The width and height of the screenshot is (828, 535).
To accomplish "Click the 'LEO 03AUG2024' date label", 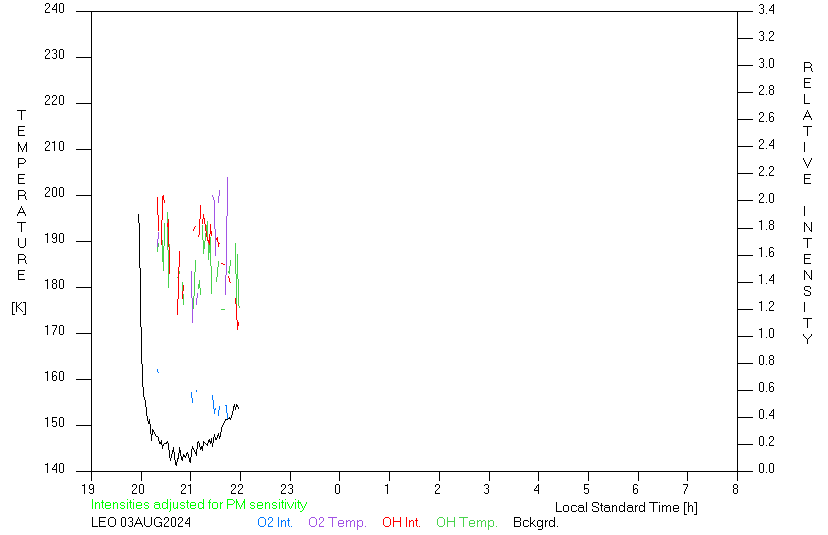I will [141, 522].
